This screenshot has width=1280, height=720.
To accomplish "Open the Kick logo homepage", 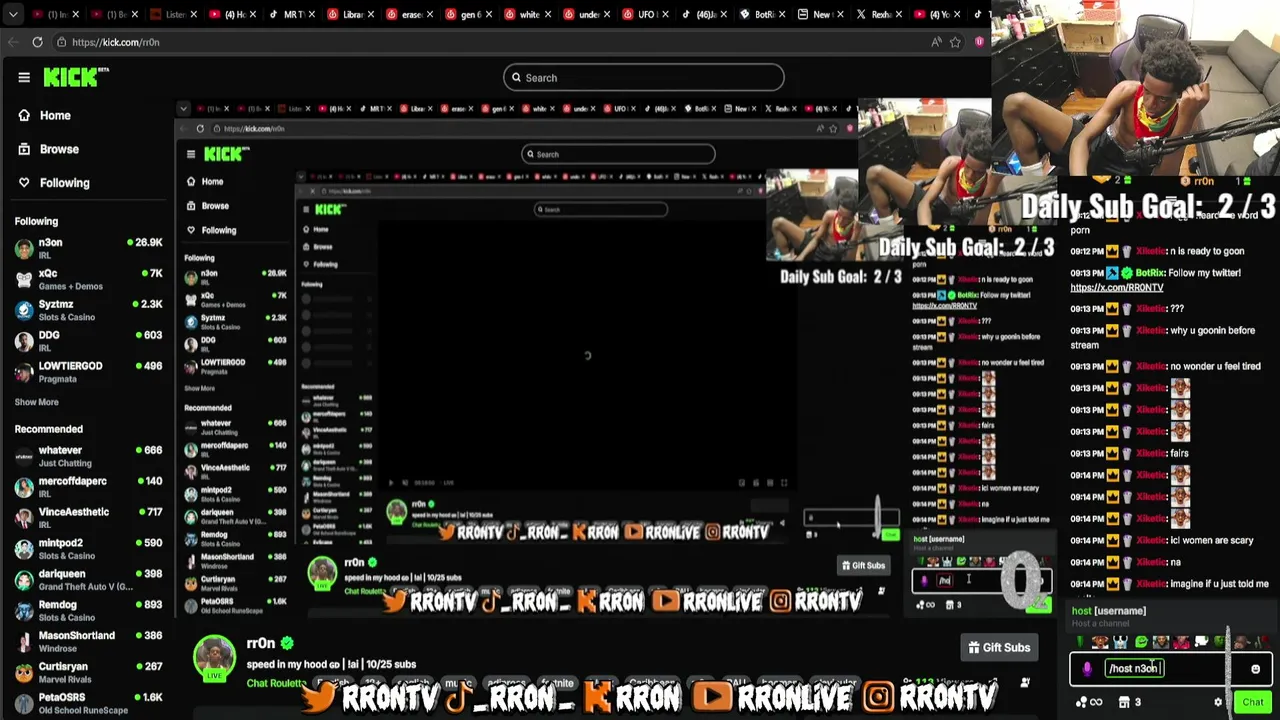I will point(75,77).
